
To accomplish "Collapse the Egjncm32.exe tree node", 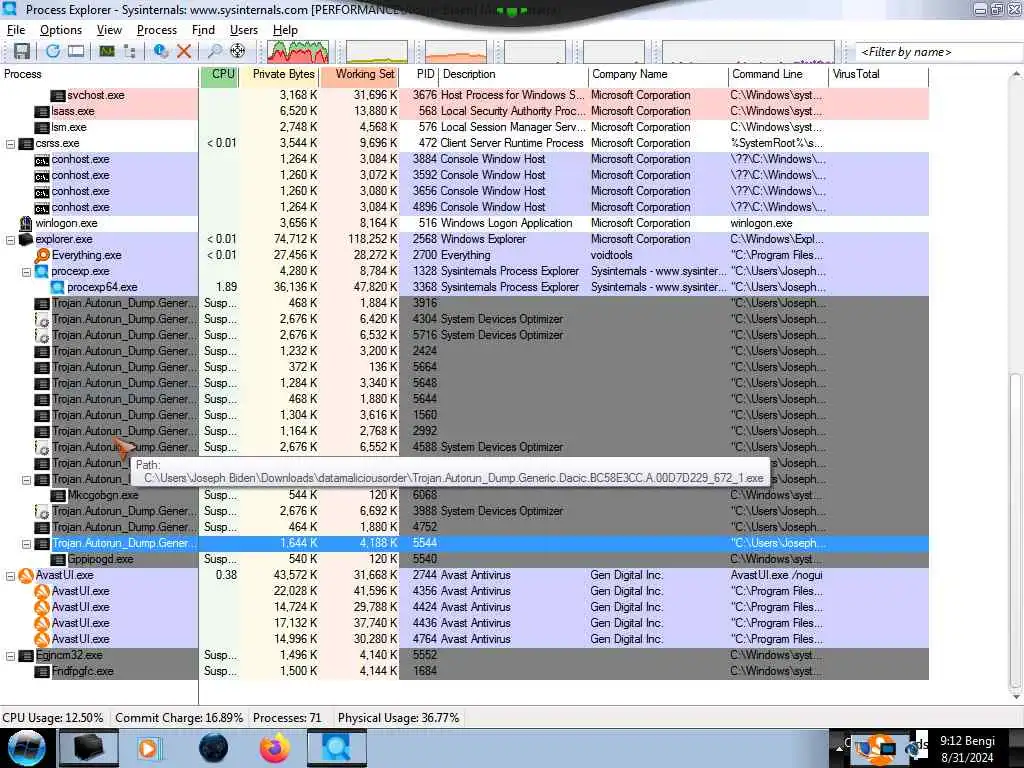I will [10, 655].
